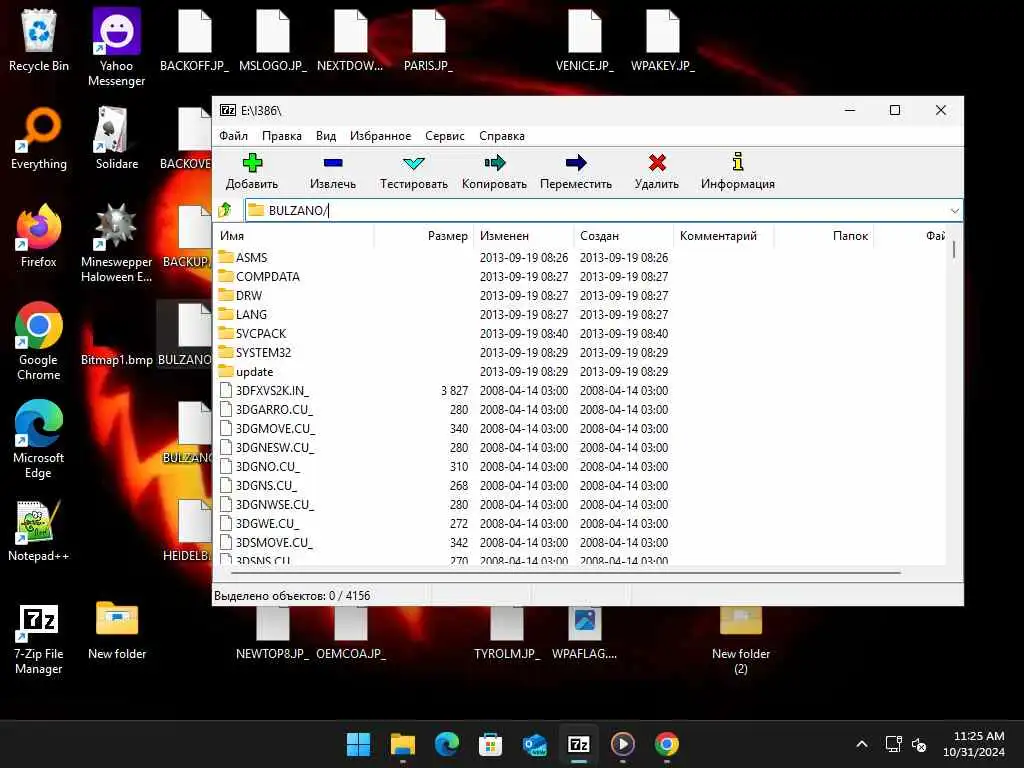This screenshot has height=768, width=1024.
Task: Select the file 3DGNWSE.CU_
Action: (274, 504)
